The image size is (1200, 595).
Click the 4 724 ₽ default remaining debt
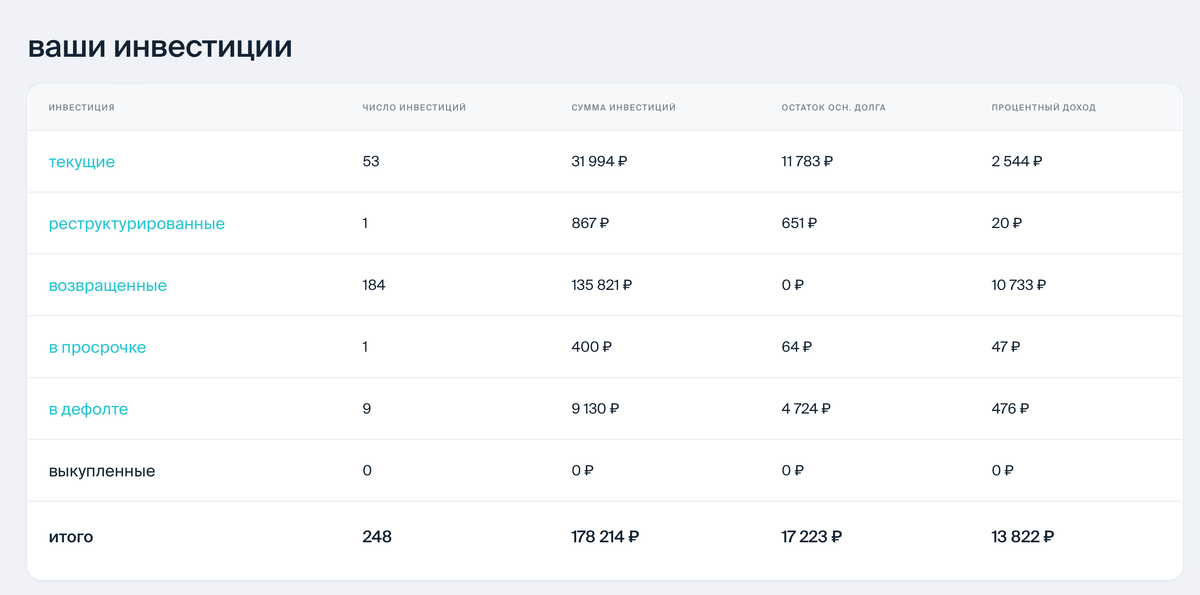(806, 409)
